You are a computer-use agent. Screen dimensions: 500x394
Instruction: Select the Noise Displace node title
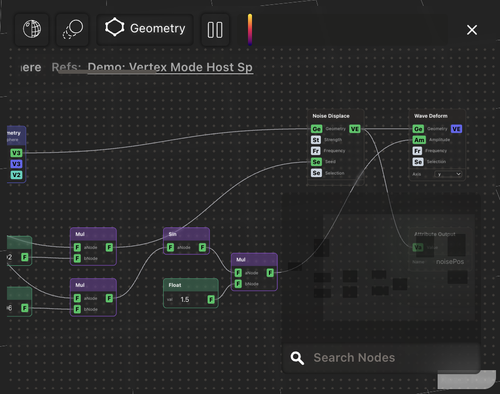(x=331, y=116)
